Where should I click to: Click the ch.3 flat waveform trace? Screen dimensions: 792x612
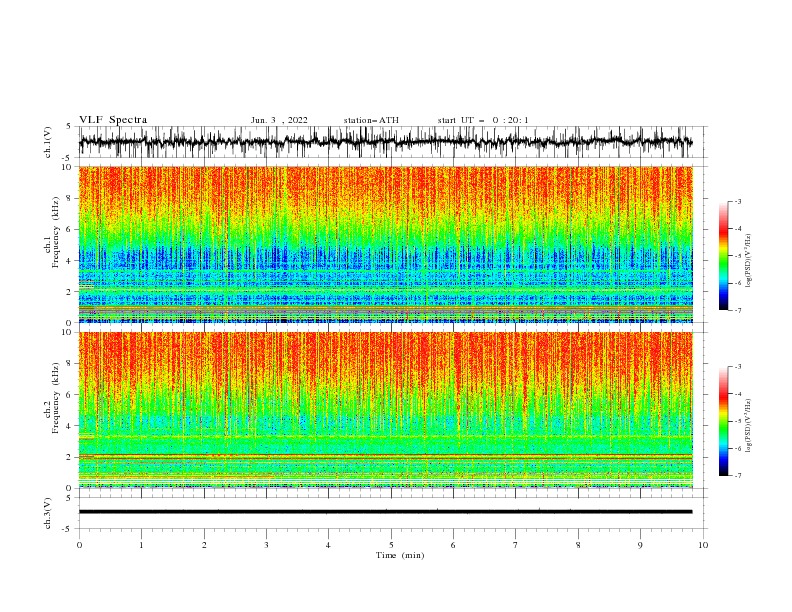[x=385, y=512]
